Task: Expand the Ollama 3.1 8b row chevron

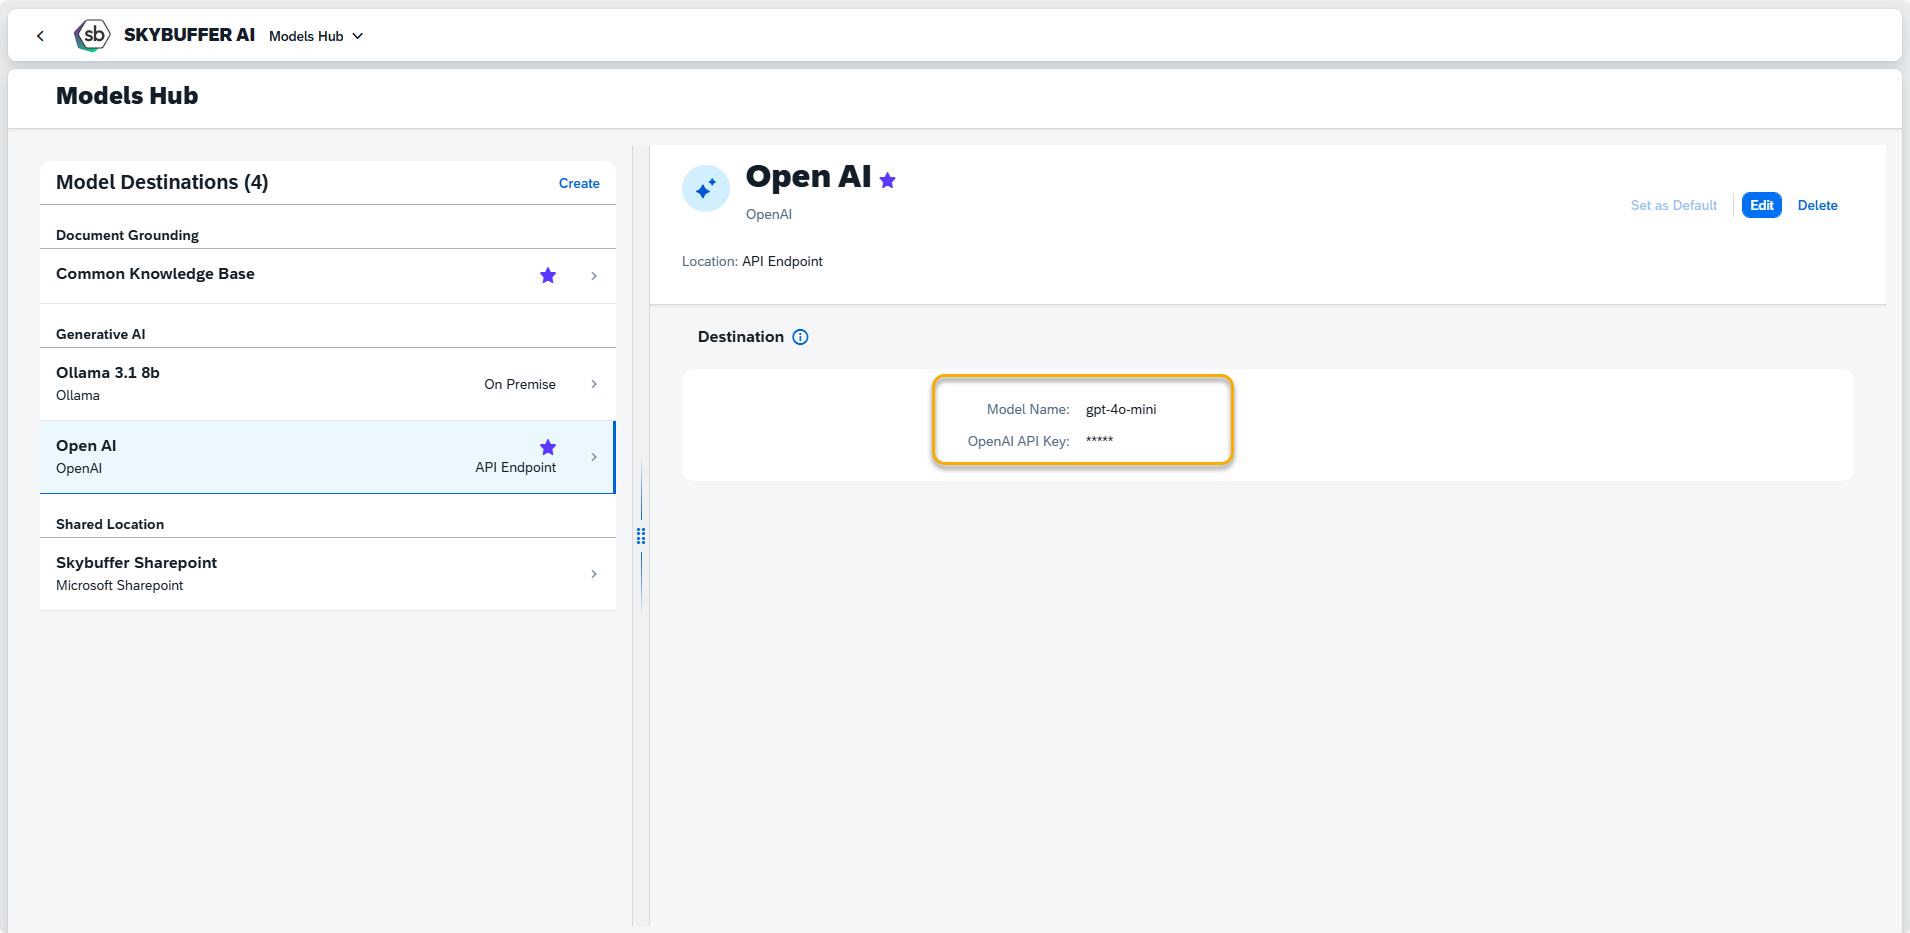Action: [x=594, y=384]
